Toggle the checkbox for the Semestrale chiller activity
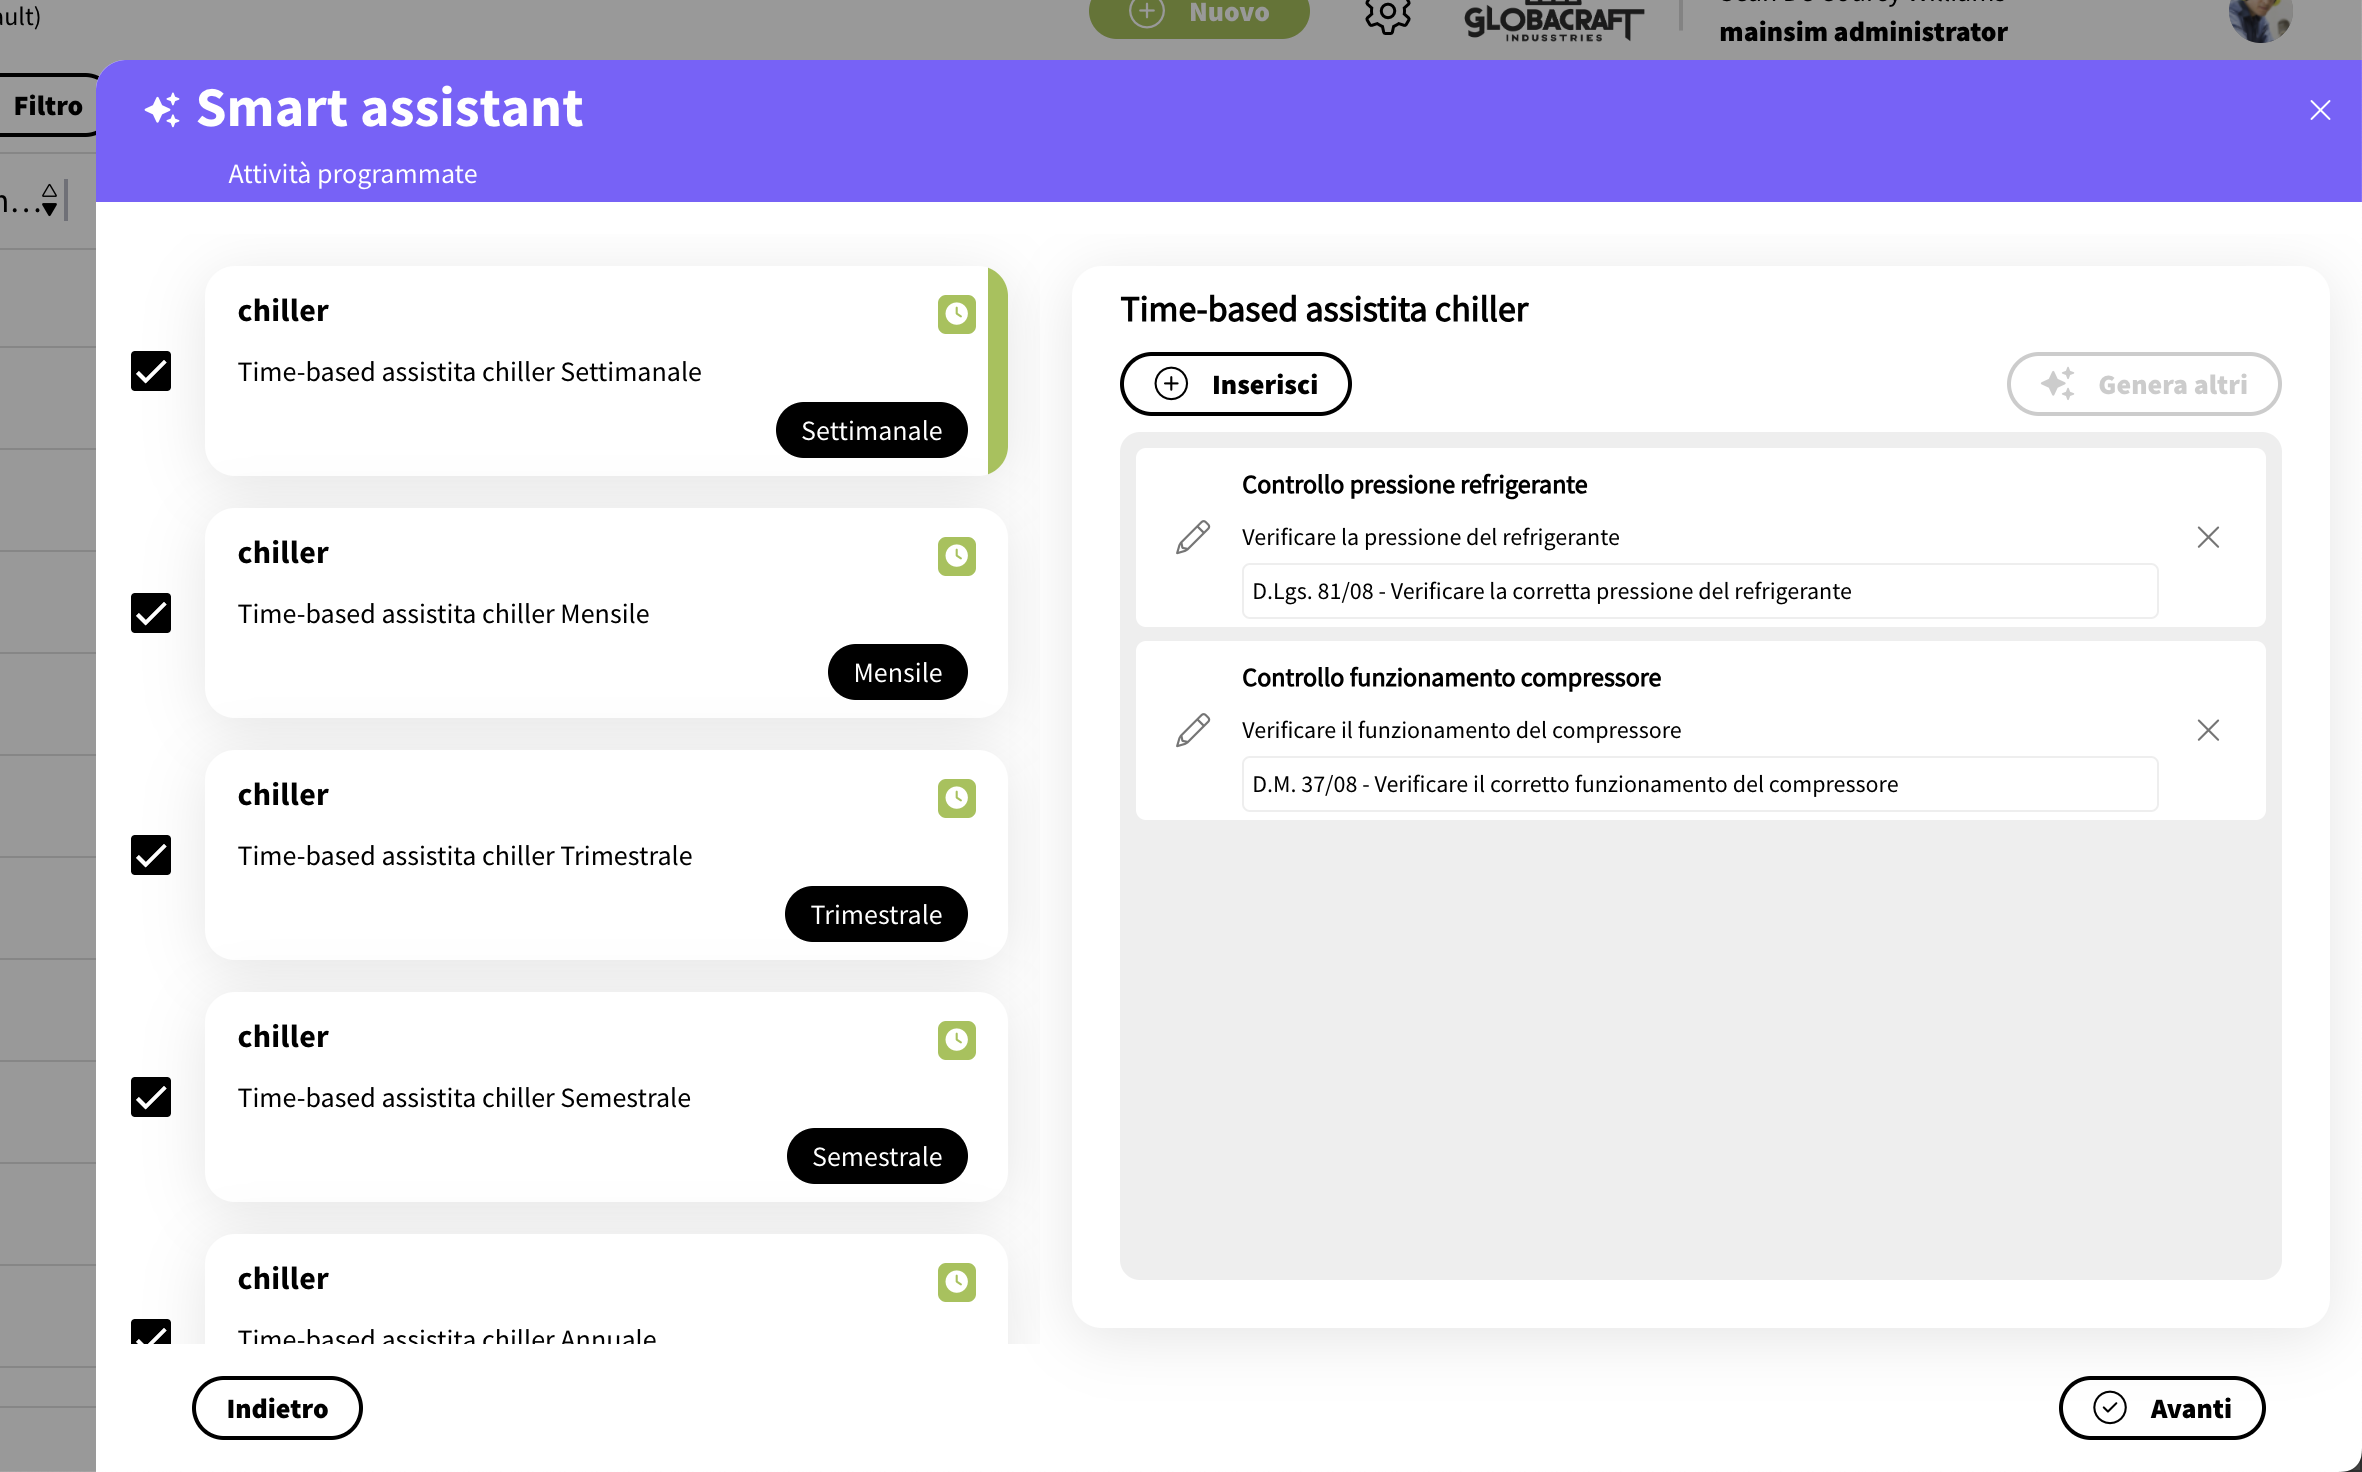 [x=150, y=1097]
